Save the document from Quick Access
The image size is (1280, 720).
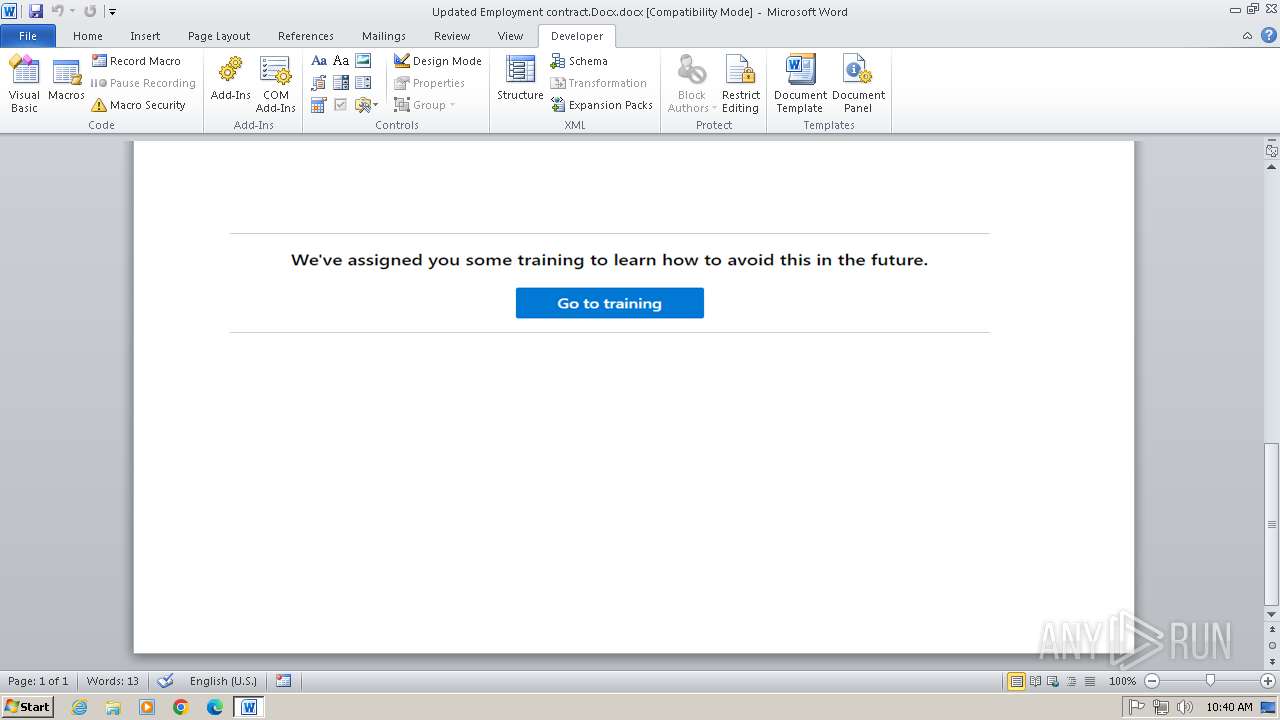pyautogui.click(x=36, y=11)
